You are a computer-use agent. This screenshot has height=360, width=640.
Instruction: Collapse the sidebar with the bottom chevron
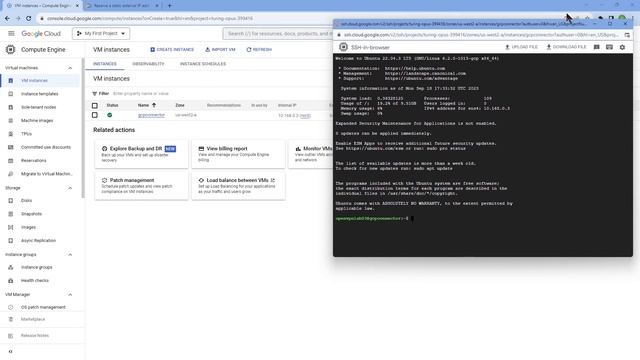click(11, 351)
